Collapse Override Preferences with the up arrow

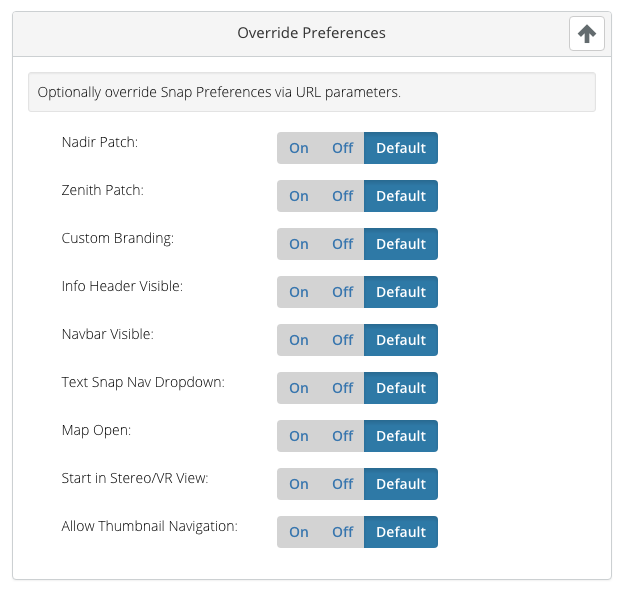(586, 33)
